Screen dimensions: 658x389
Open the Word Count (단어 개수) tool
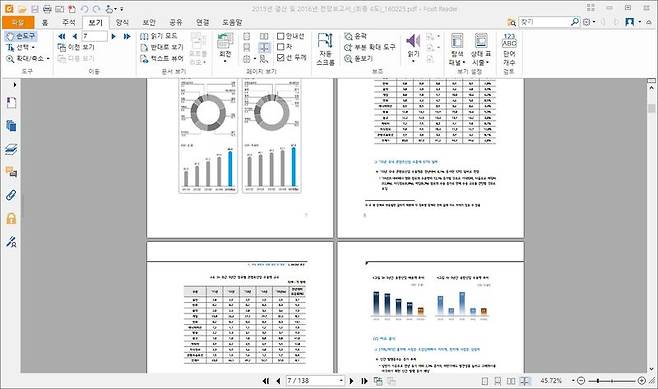click(509, 49)
